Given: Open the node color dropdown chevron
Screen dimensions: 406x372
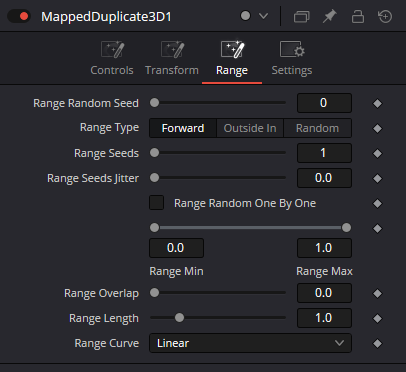Looking at the screenshot, I should coord(263,16).
